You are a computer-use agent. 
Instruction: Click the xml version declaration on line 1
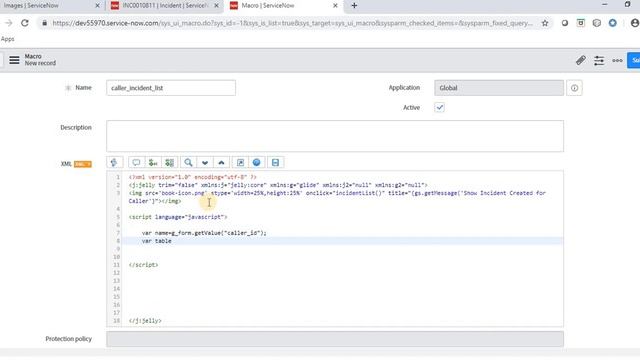coord(193,177)
